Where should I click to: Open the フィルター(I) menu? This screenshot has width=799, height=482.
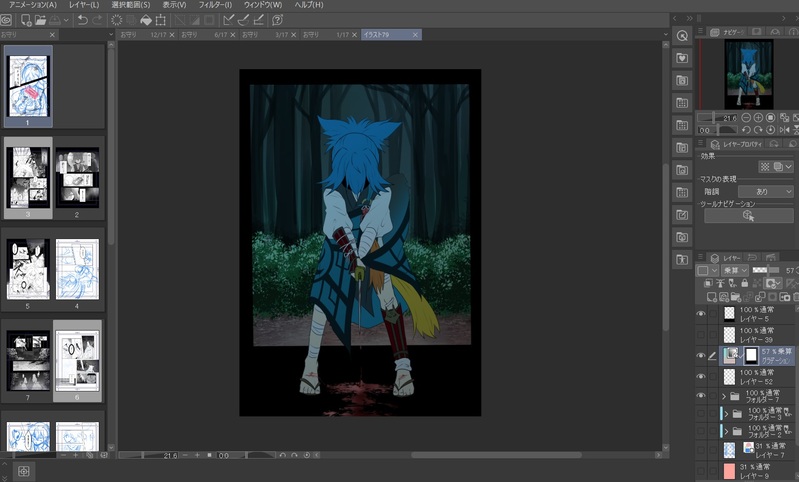214,5
